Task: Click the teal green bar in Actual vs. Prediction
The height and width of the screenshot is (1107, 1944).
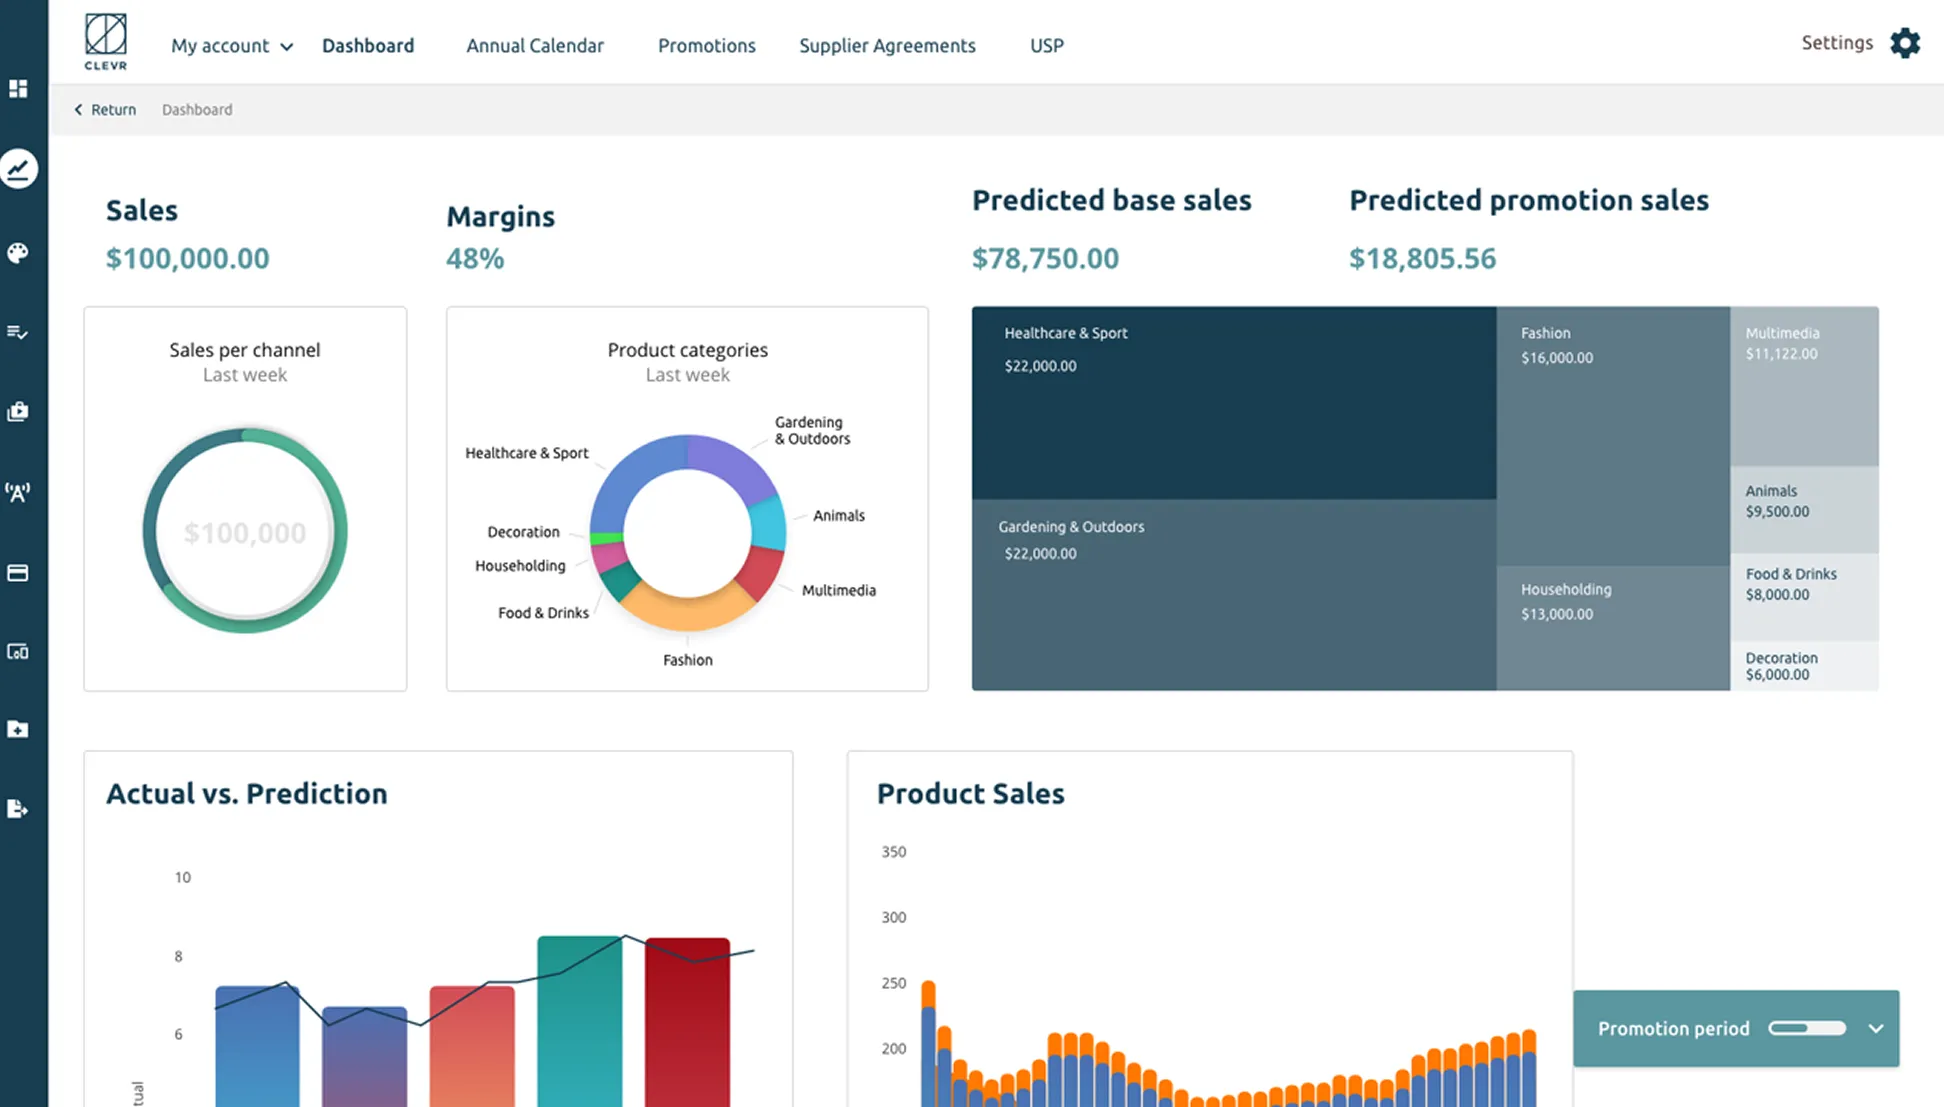Action: [579, 1021]
